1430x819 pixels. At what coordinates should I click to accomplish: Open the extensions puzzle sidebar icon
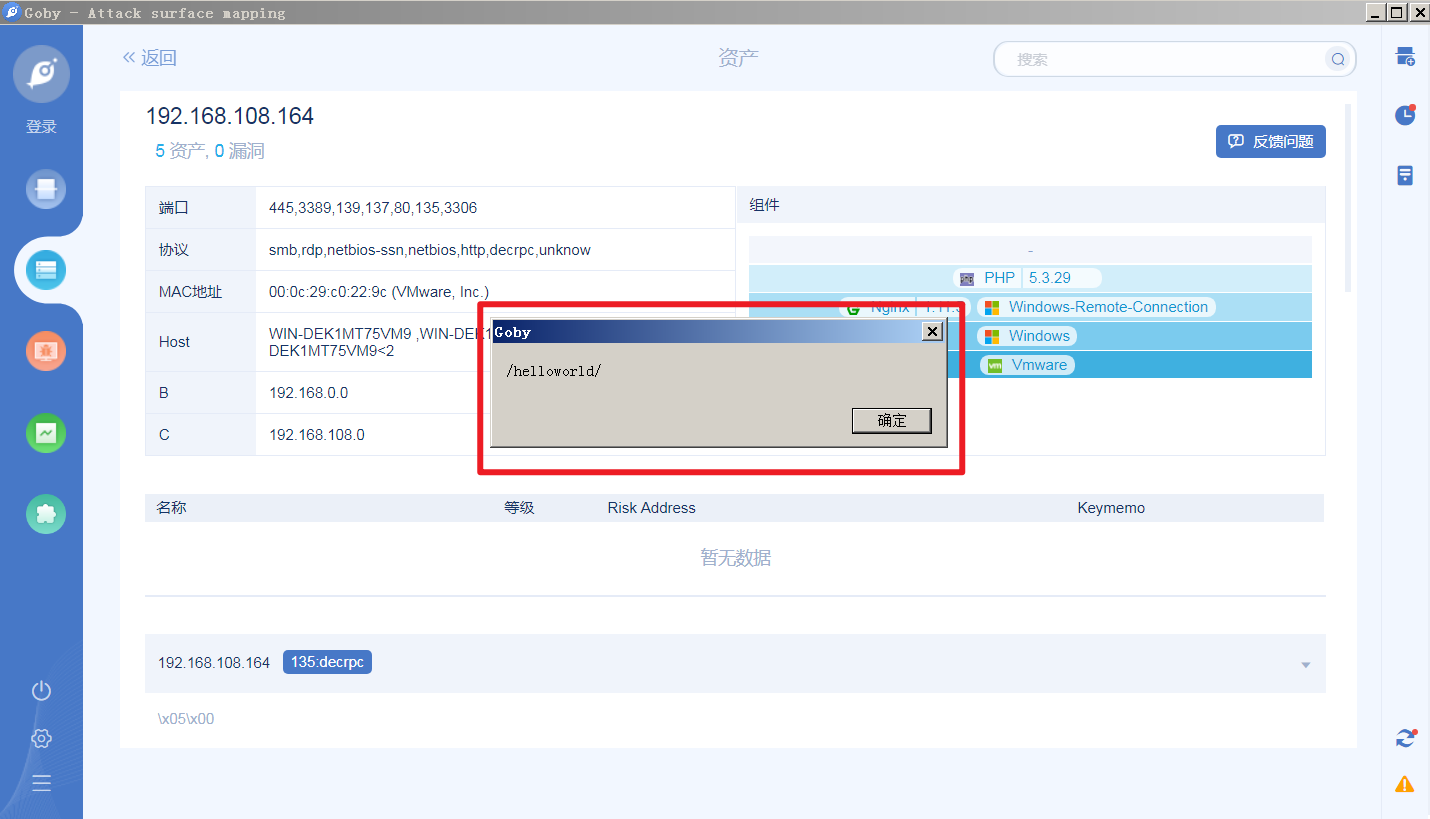[46, 514]
